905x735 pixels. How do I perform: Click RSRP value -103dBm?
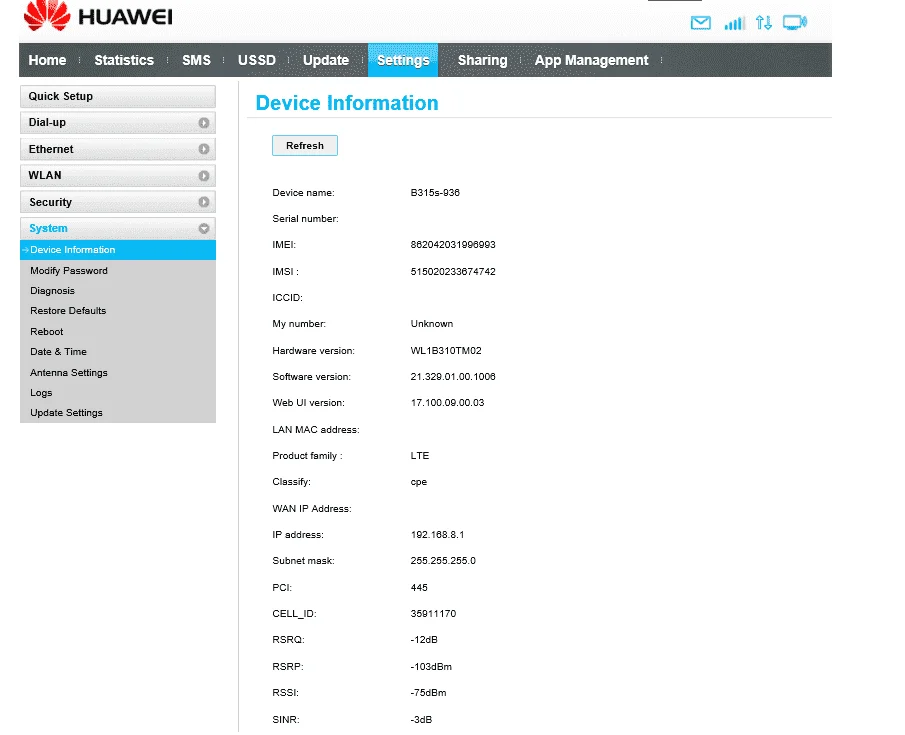[431, 667]
